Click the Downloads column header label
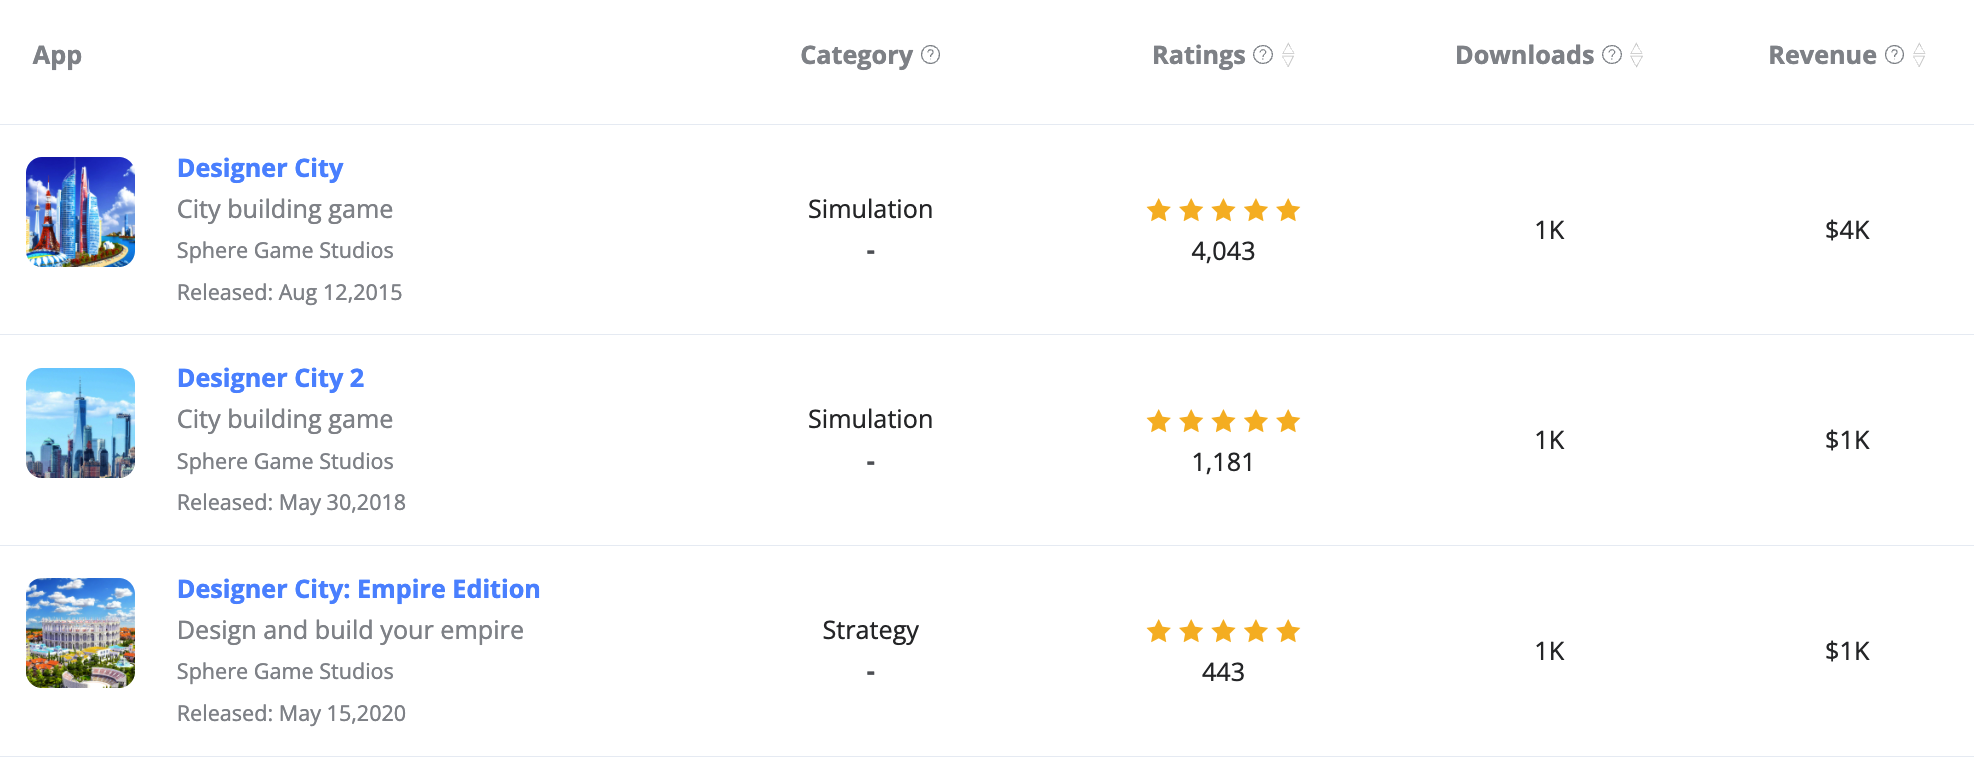This screenshot has height=758, width=1974. (x=1524, y=55)
